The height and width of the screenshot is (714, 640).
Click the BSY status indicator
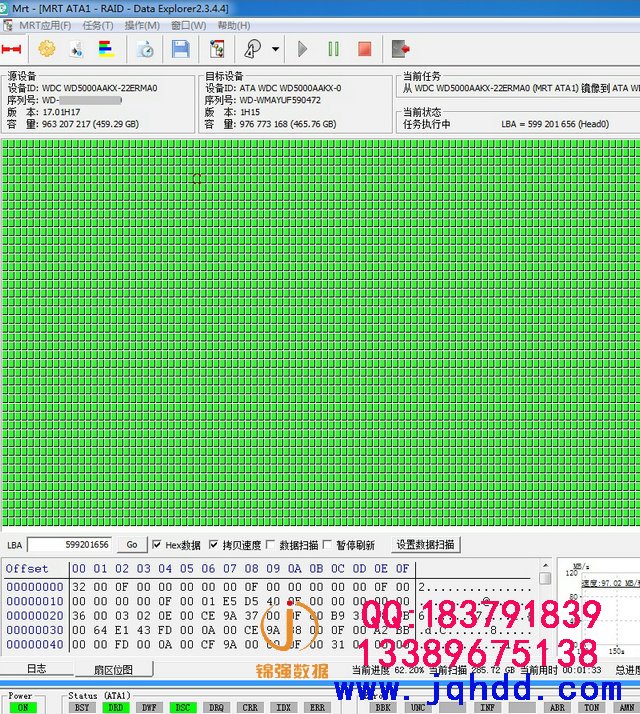pos(82,708)
